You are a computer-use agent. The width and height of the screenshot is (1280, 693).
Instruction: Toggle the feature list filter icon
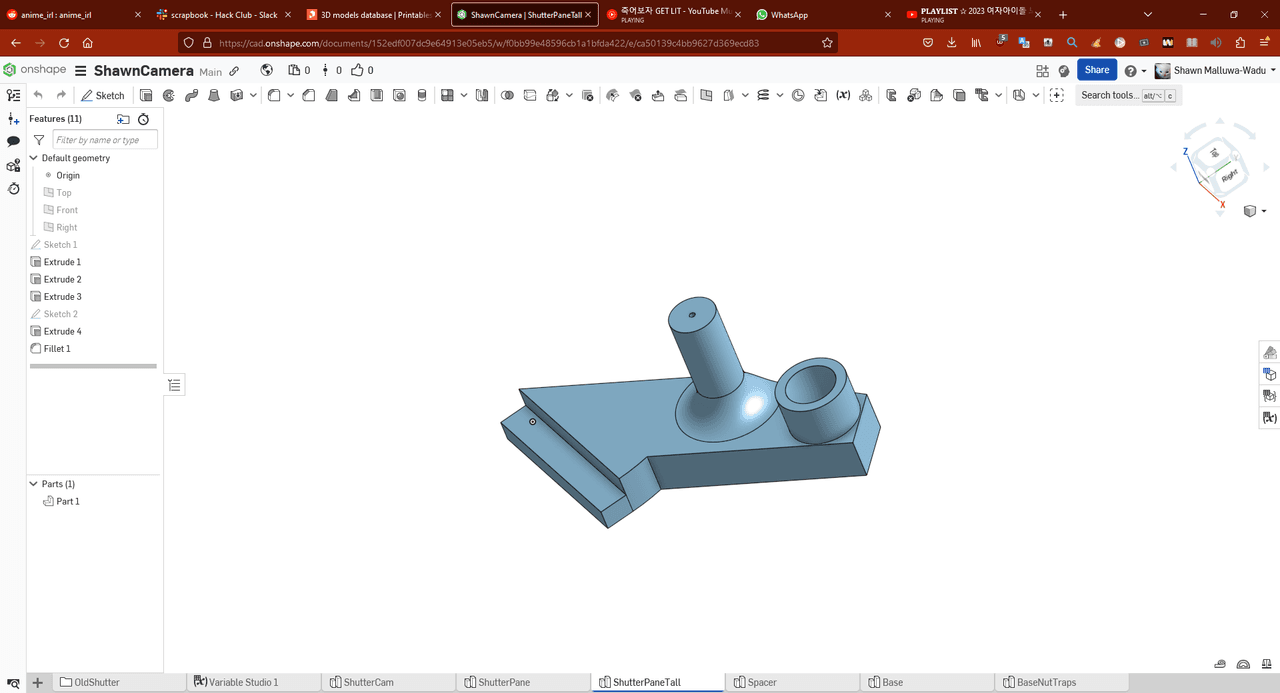pyautogui.click(x=39, y=141)
